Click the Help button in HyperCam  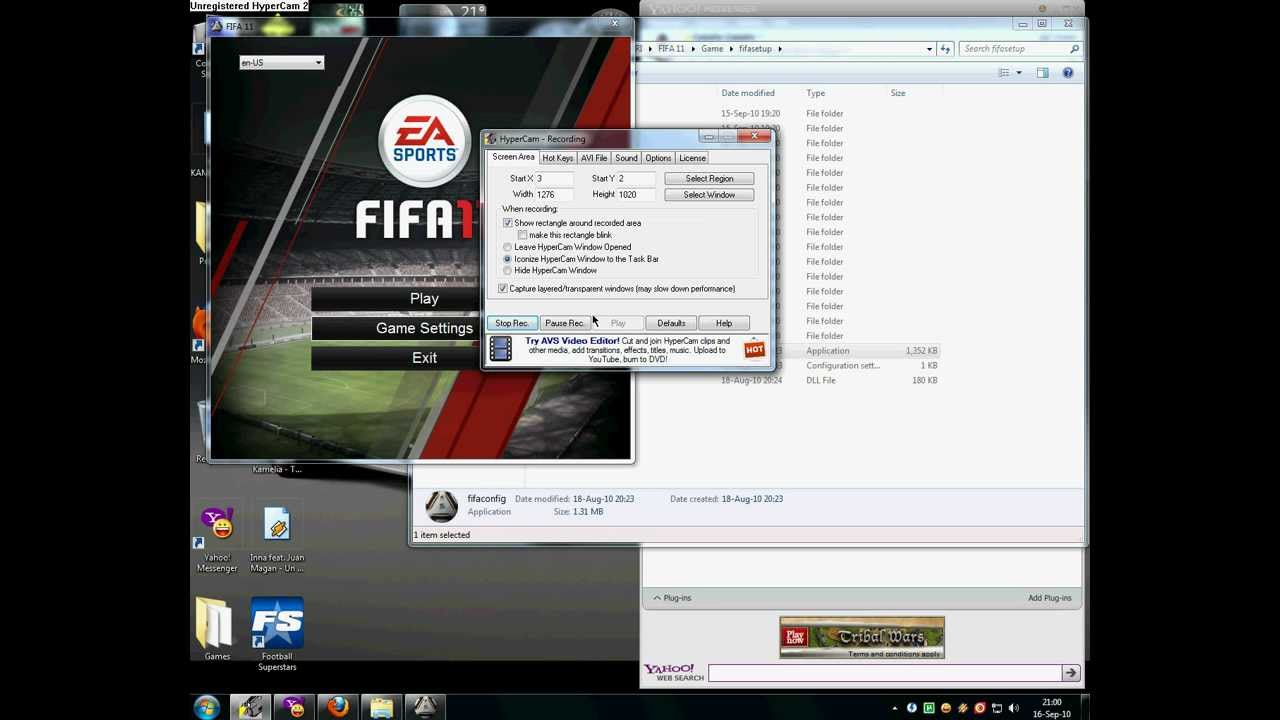(724, 323)
